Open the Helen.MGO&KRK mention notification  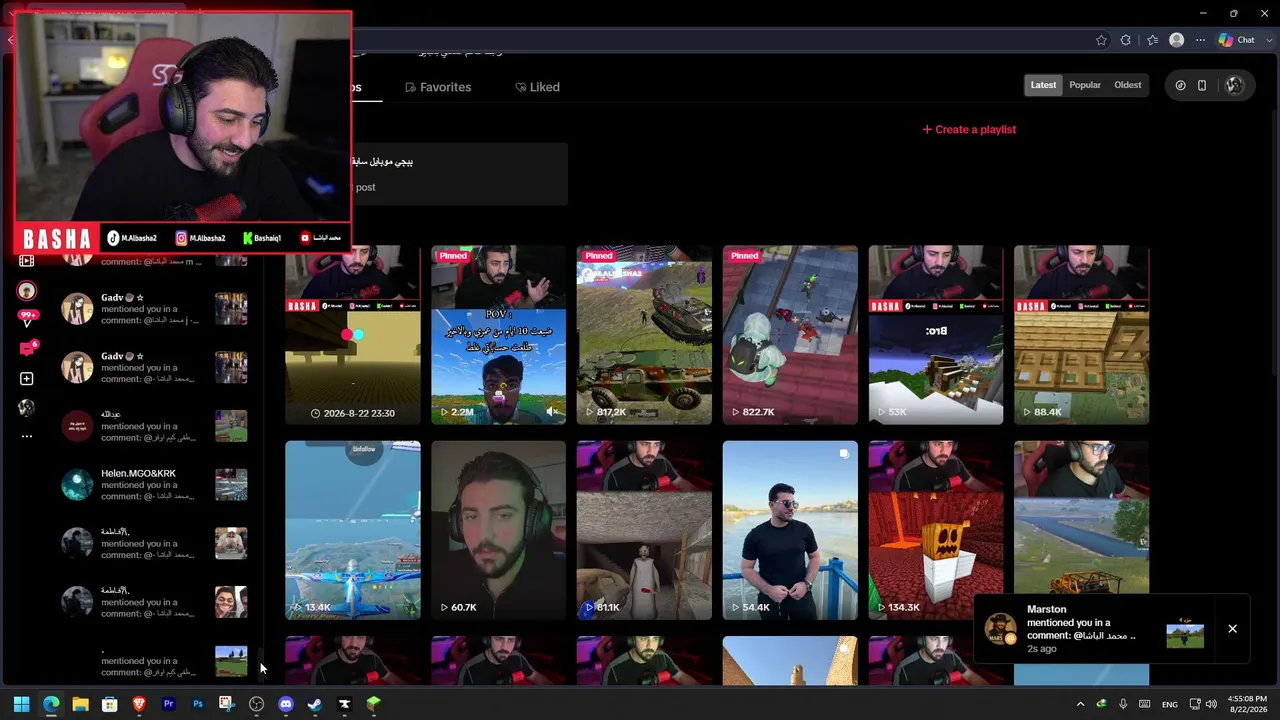(x=154, y=485)
